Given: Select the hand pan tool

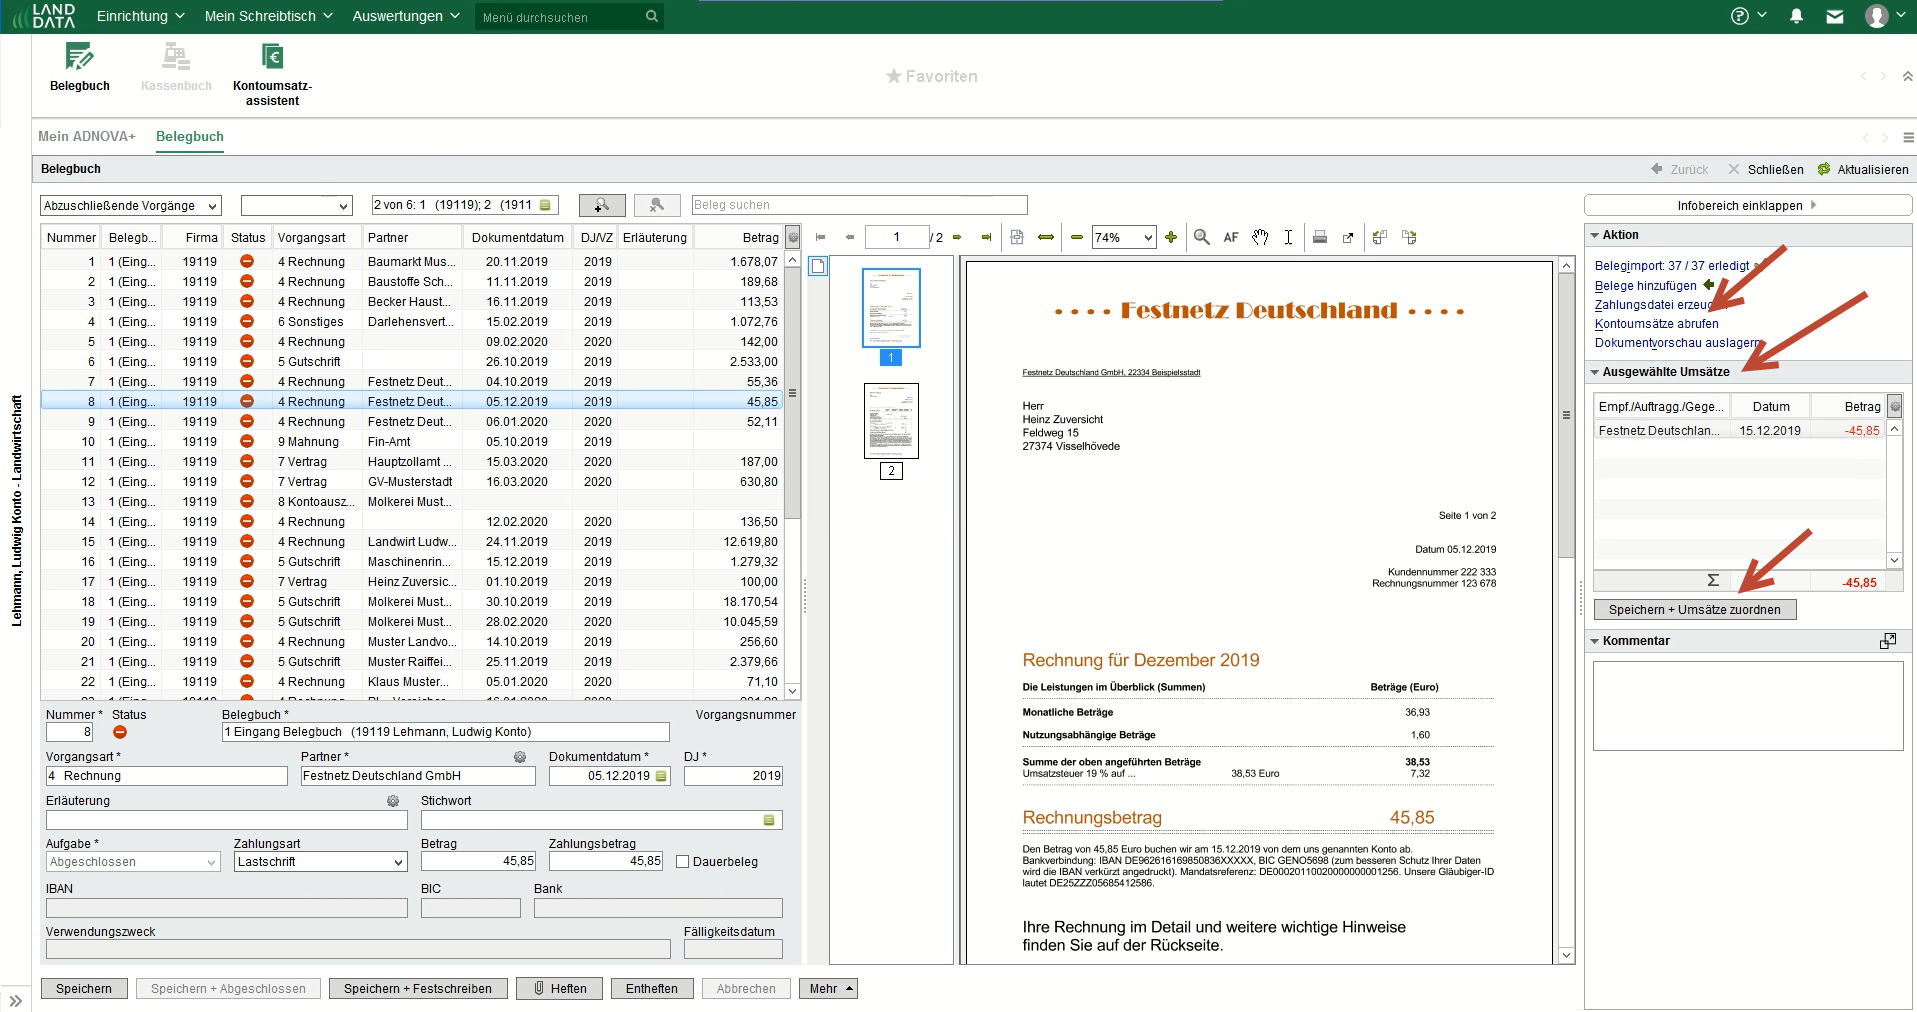Looking at the screenshot, I should pos(1260,237).
